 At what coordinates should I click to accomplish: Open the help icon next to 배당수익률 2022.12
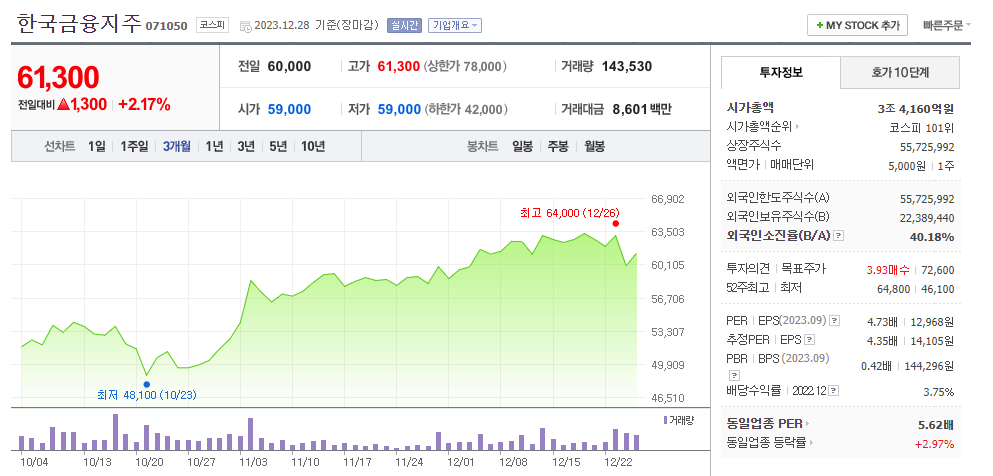point(834,391)
